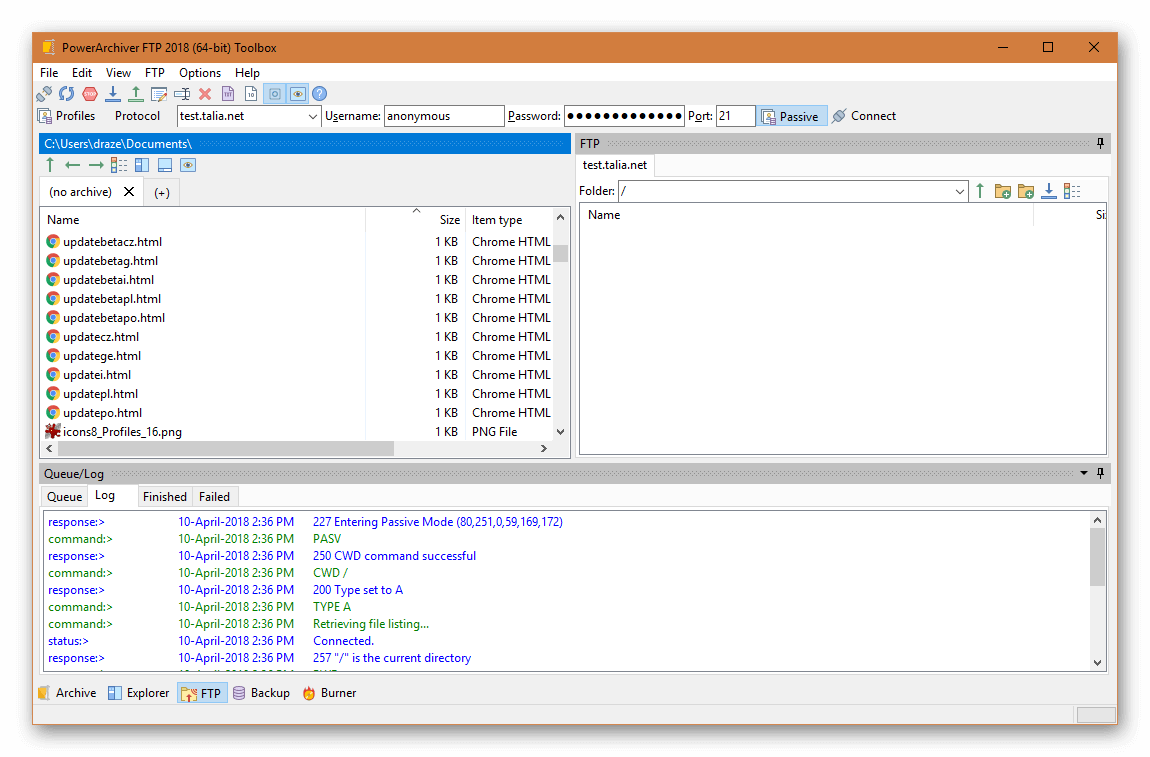This screenshot has width=1150, height=757.
Task: Click the Connect button
Action: click(x=865, y=116)
